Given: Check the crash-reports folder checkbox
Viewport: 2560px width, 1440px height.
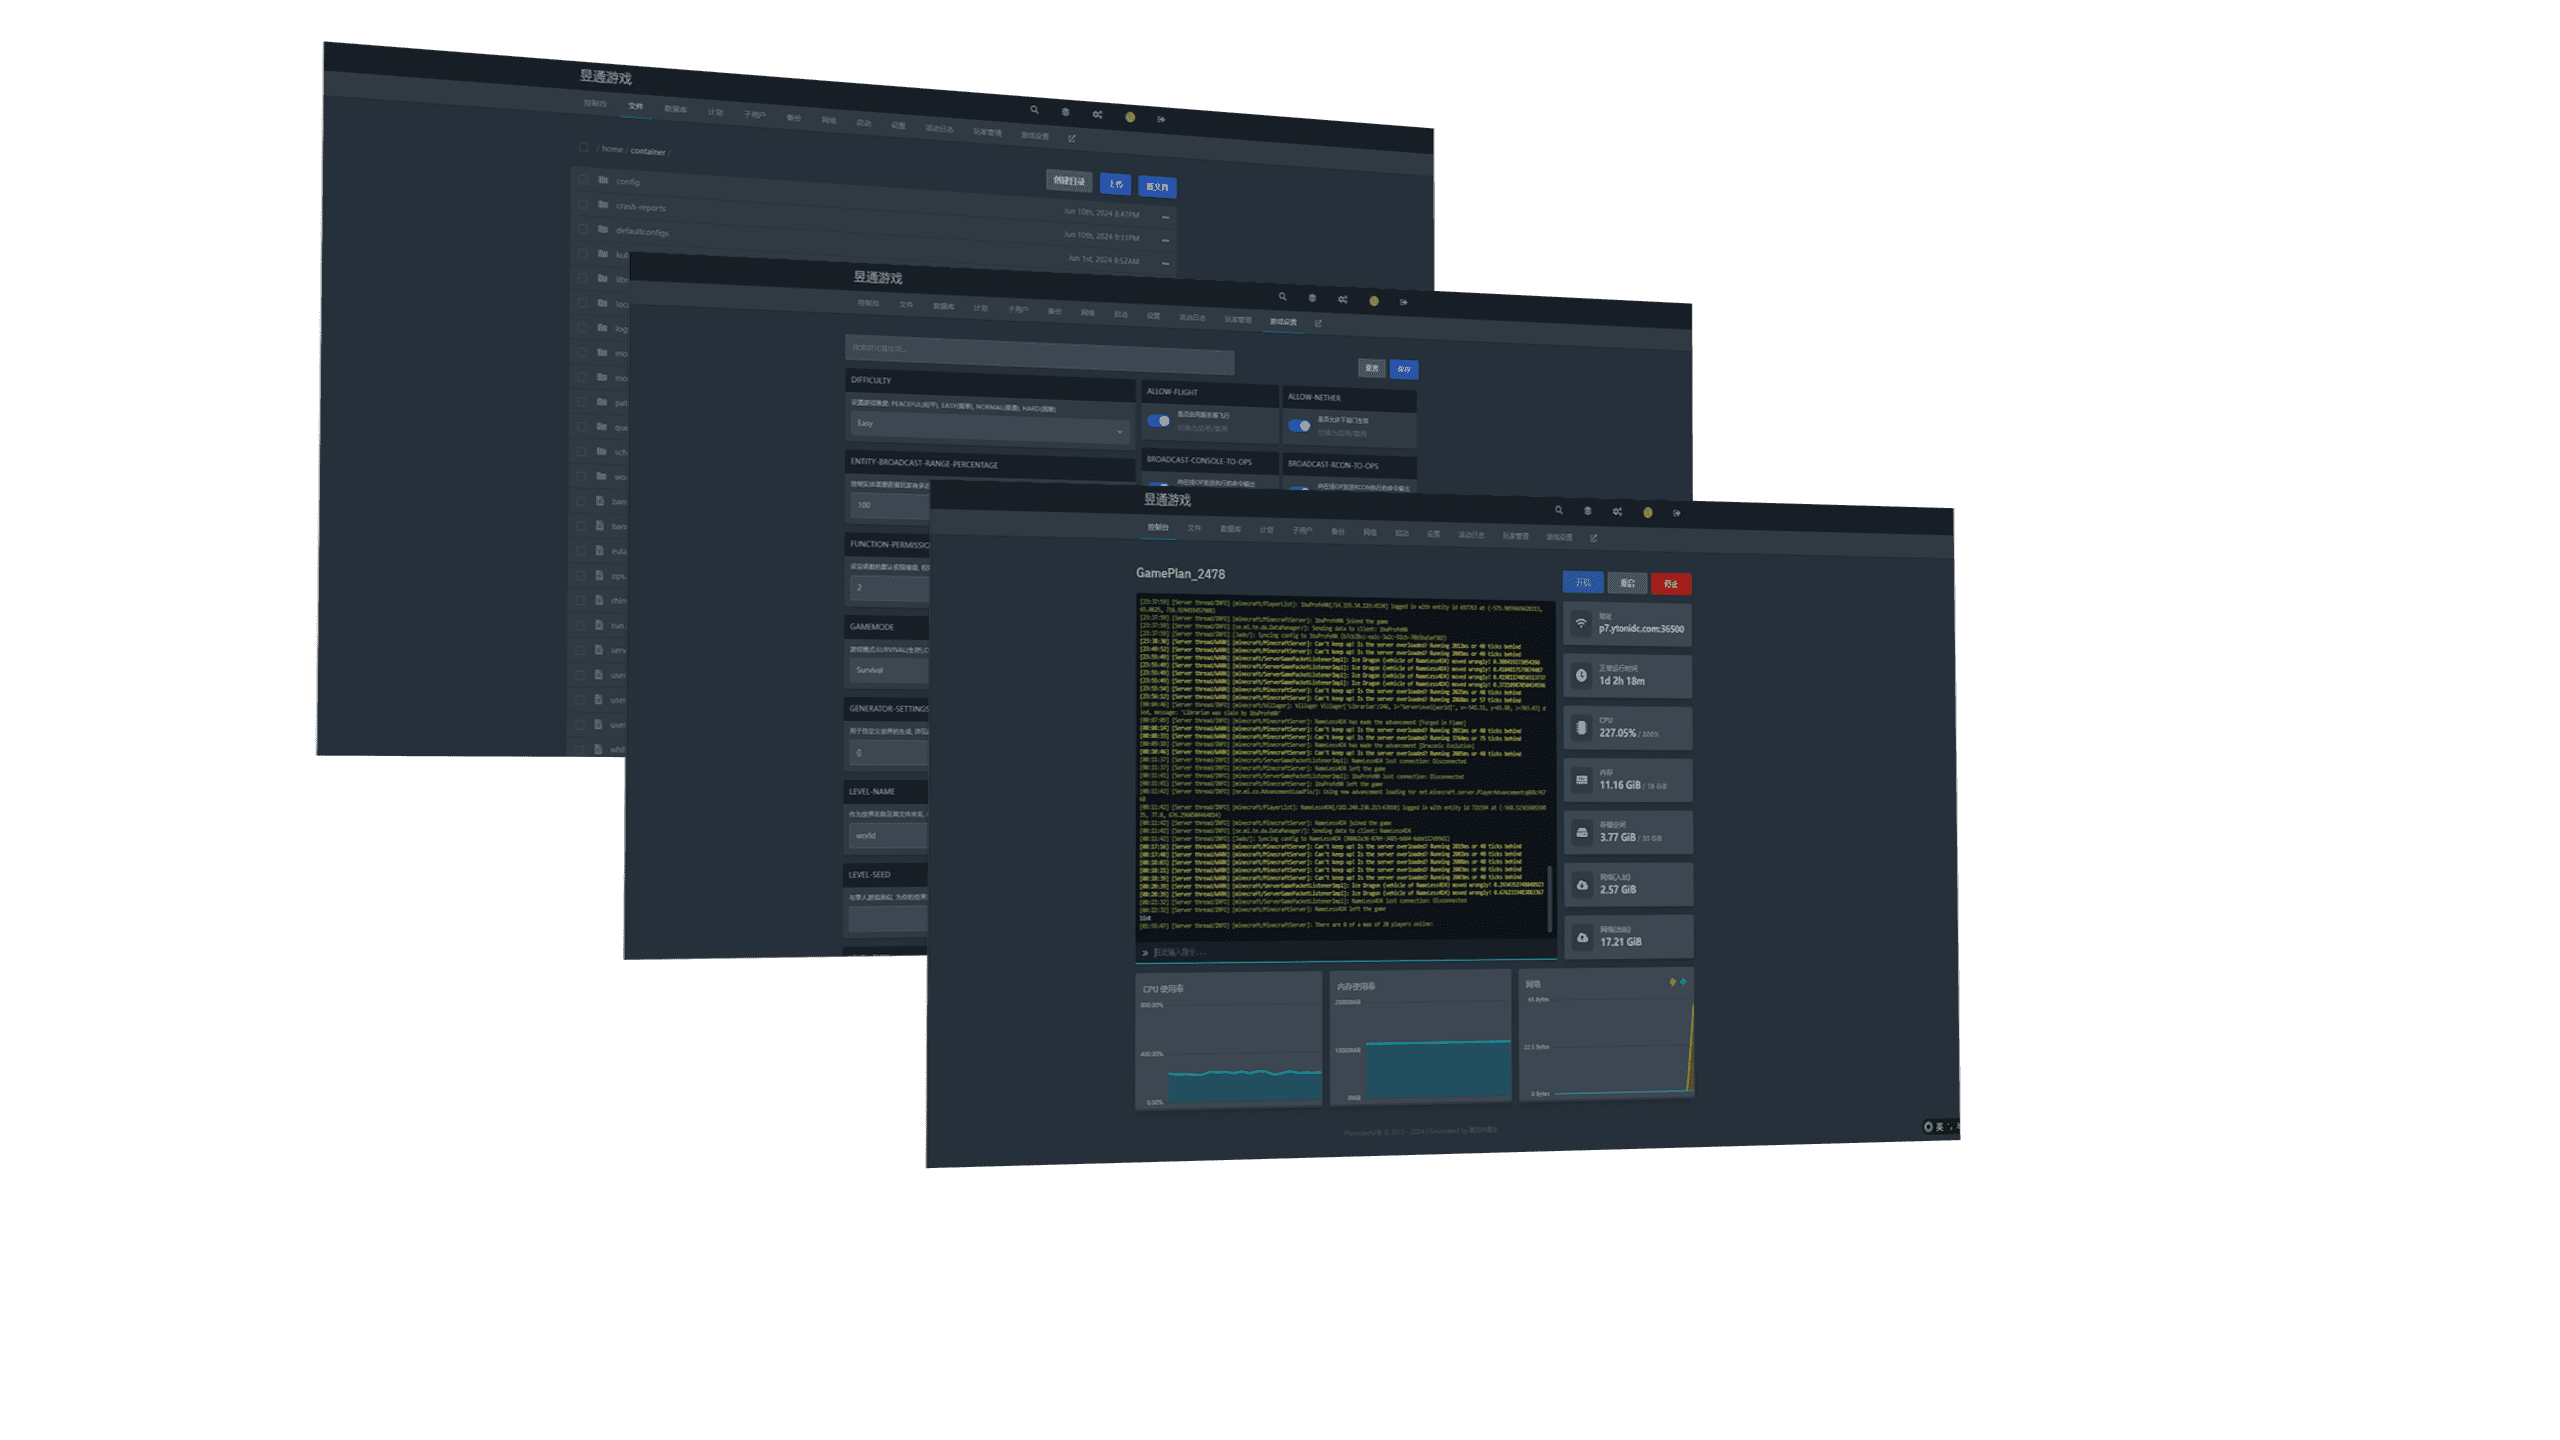Looking at the screenshot, I should [583, 204].
